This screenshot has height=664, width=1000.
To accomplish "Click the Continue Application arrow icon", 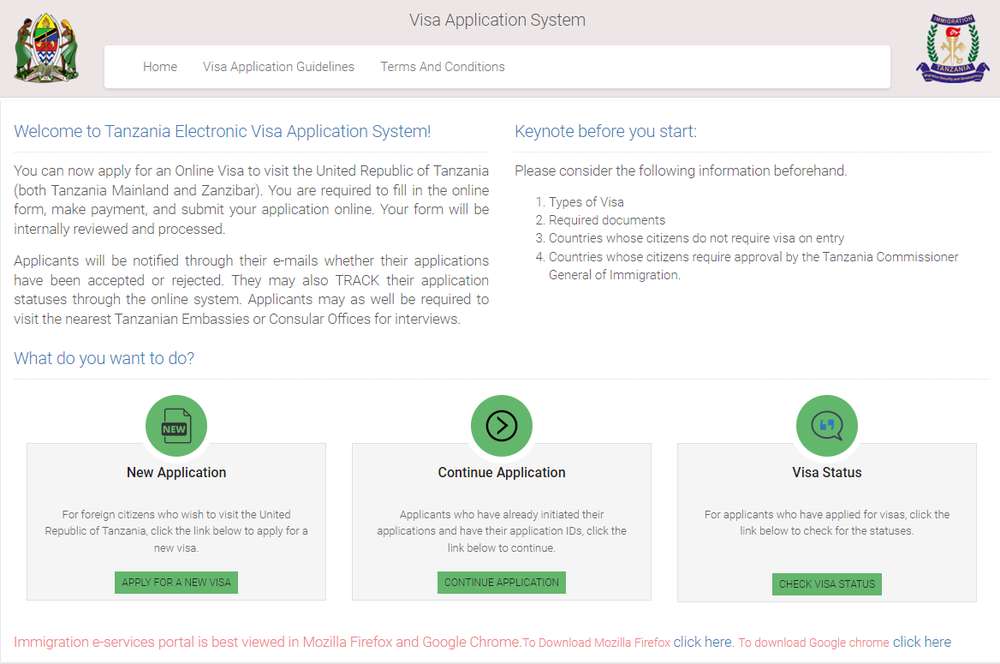I will click(x=501, y=426).
